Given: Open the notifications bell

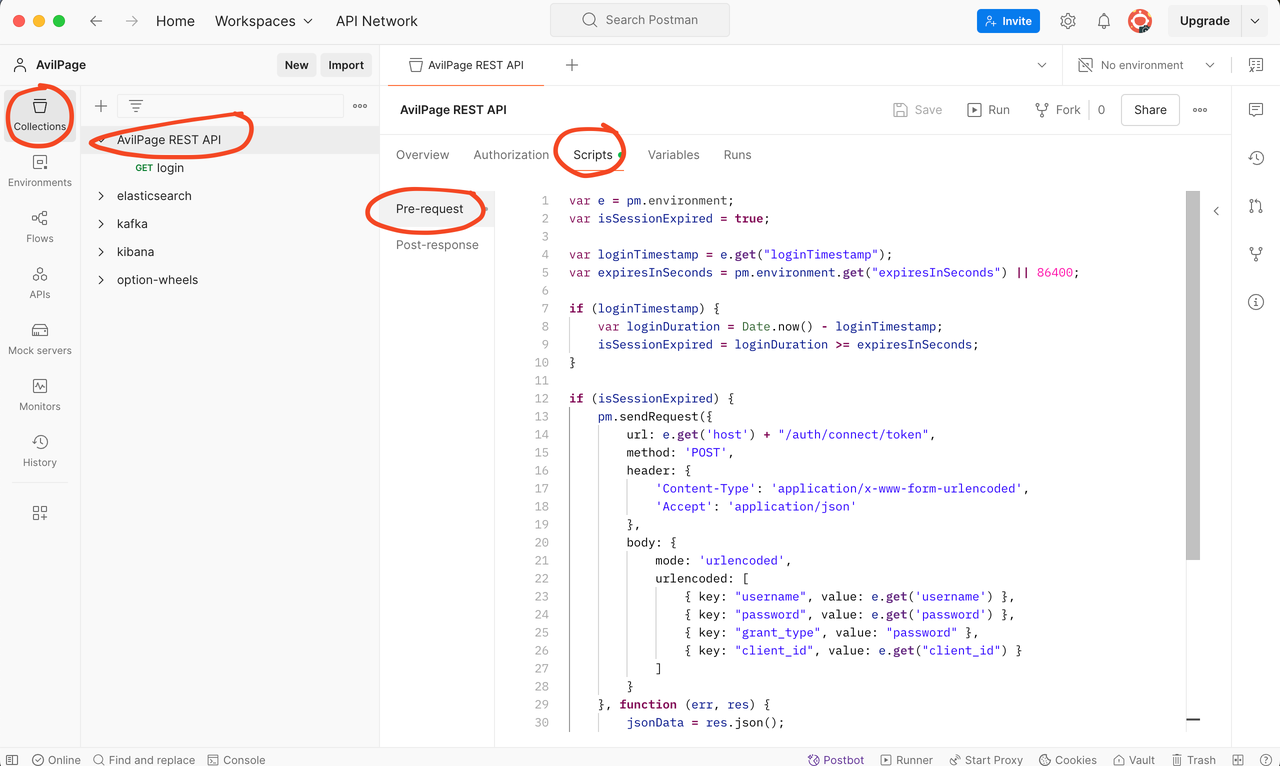Looking at the screenshot, I should (1104, 21).
